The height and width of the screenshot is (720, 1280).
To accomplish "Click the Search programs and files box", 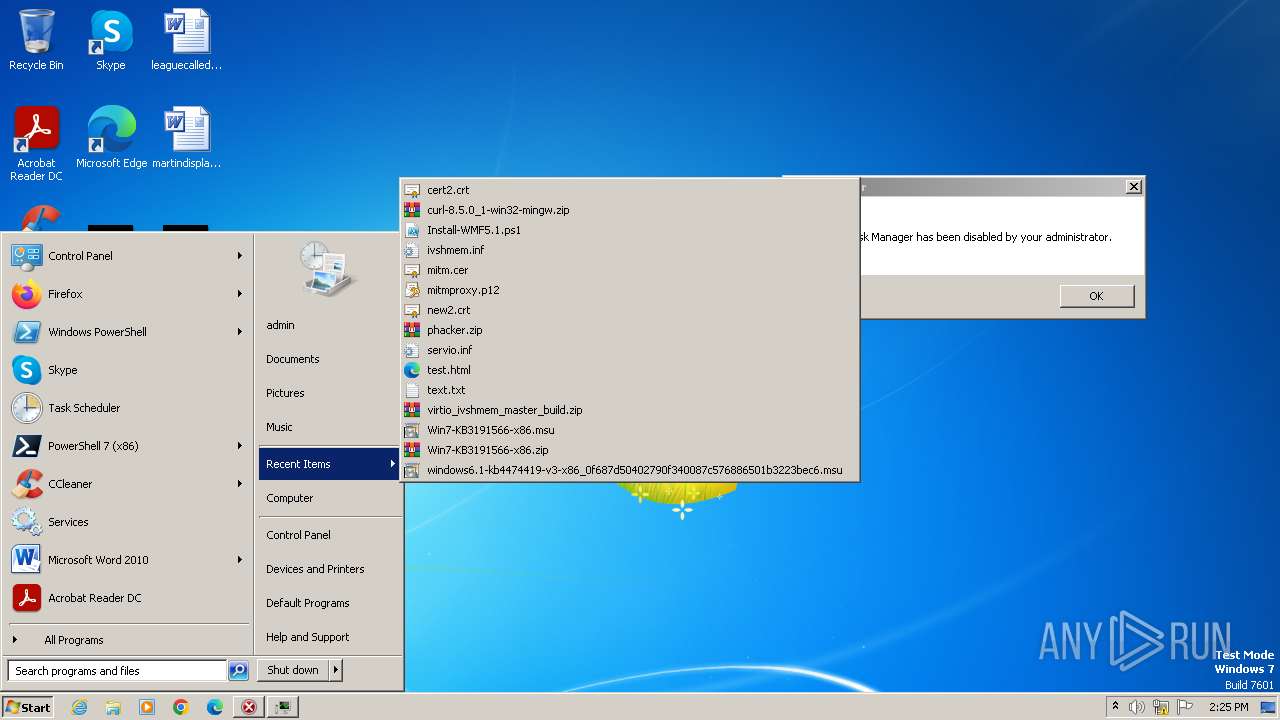I will click(117, 671).
